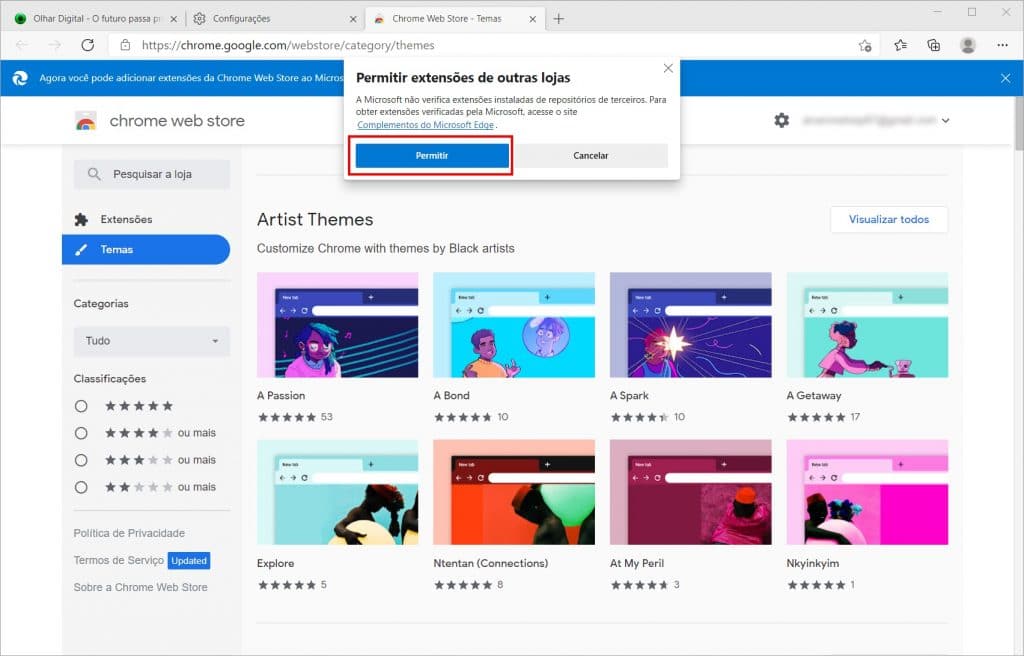Image resolution: width=1024 pixels, height=656 pixels.
Task: Click the site lock icon in address bar
Action: pyautogui.click(x=125, y=45)
